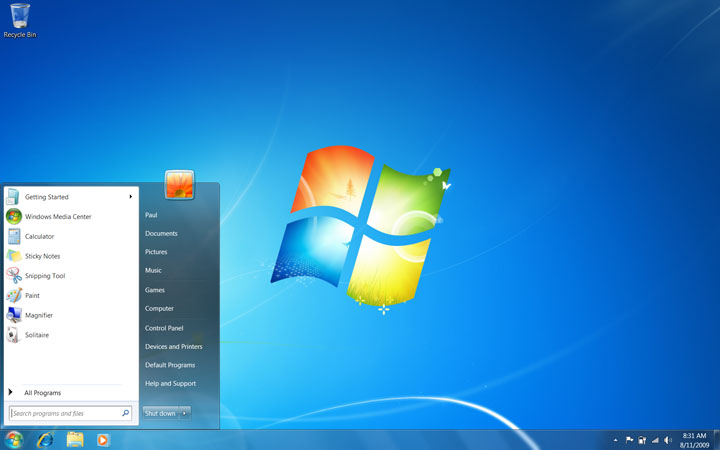
Task: Open Control Panel from Start menu
Action: (x=164, y=328)
